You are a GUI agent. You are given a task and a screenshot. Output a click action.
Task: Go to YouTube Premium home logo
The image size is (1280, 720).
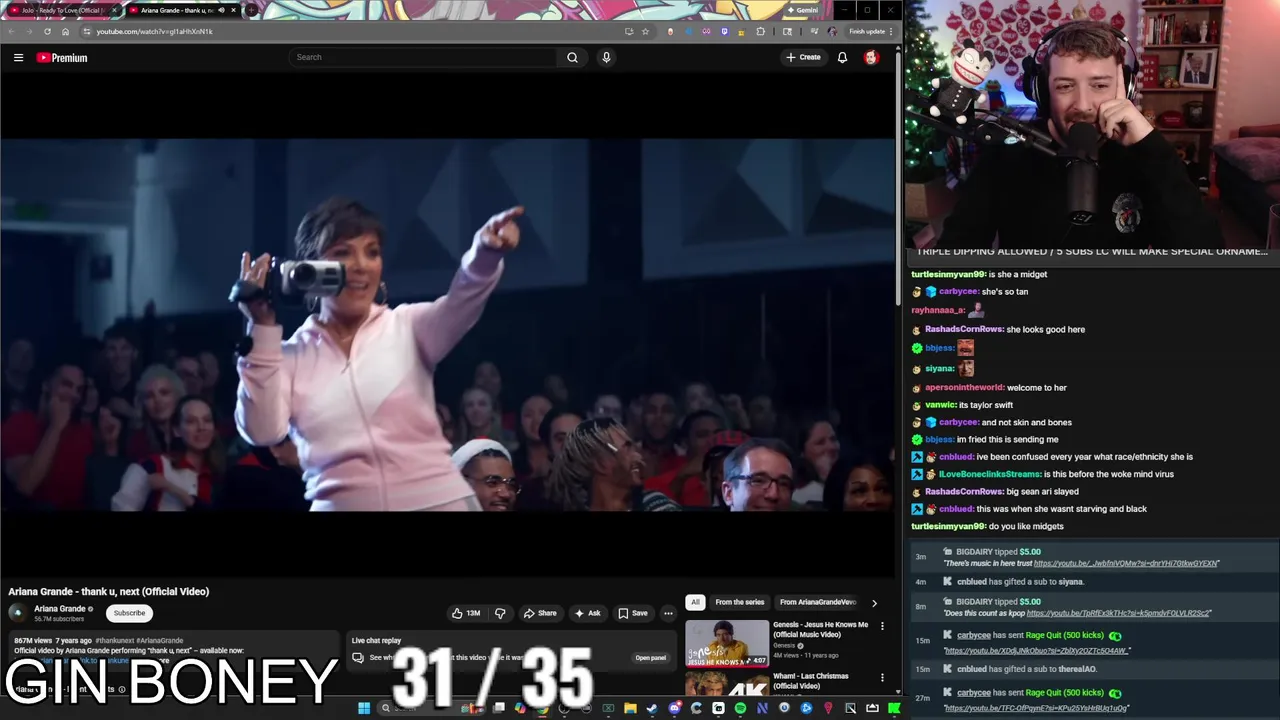[x=62, y=58]
